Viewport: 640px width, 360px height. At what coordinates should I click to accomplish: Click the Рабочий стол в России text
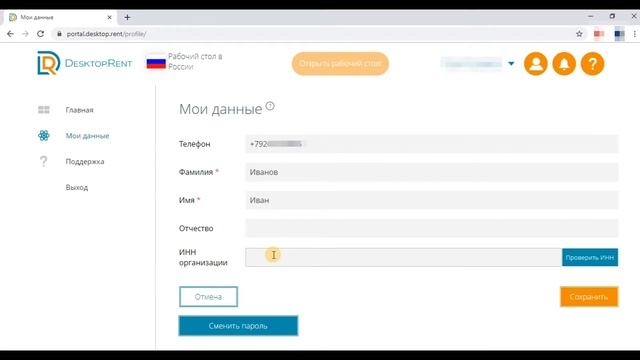pos(195,62)
